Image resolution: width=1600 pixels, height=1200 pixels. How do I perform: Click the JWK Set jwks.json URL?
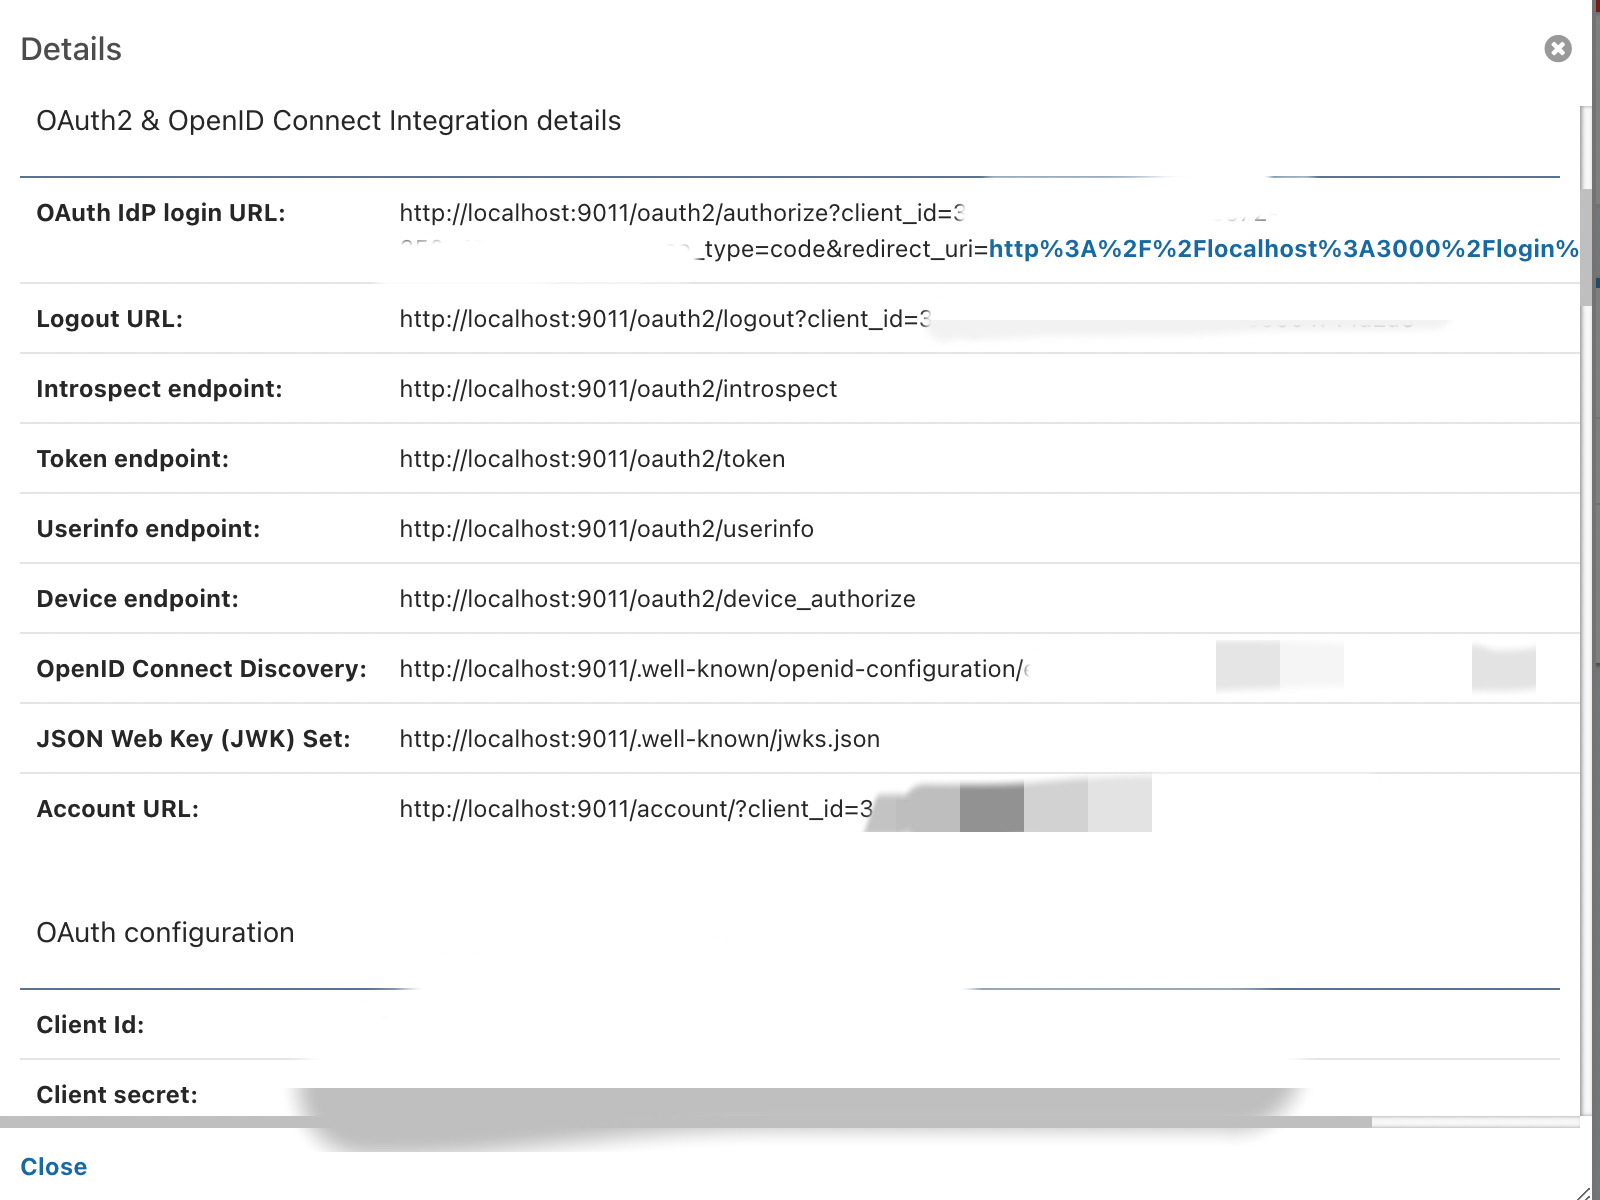[639, 739]
